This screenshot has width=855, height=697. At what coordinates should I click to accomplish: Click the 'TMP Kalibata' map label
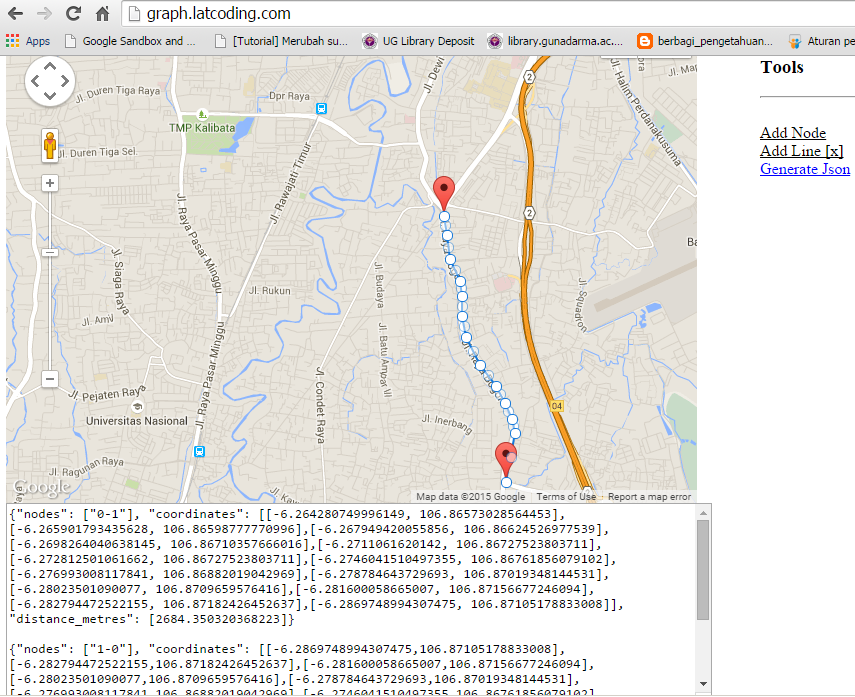pyautogui.click(x=202, y=128)
